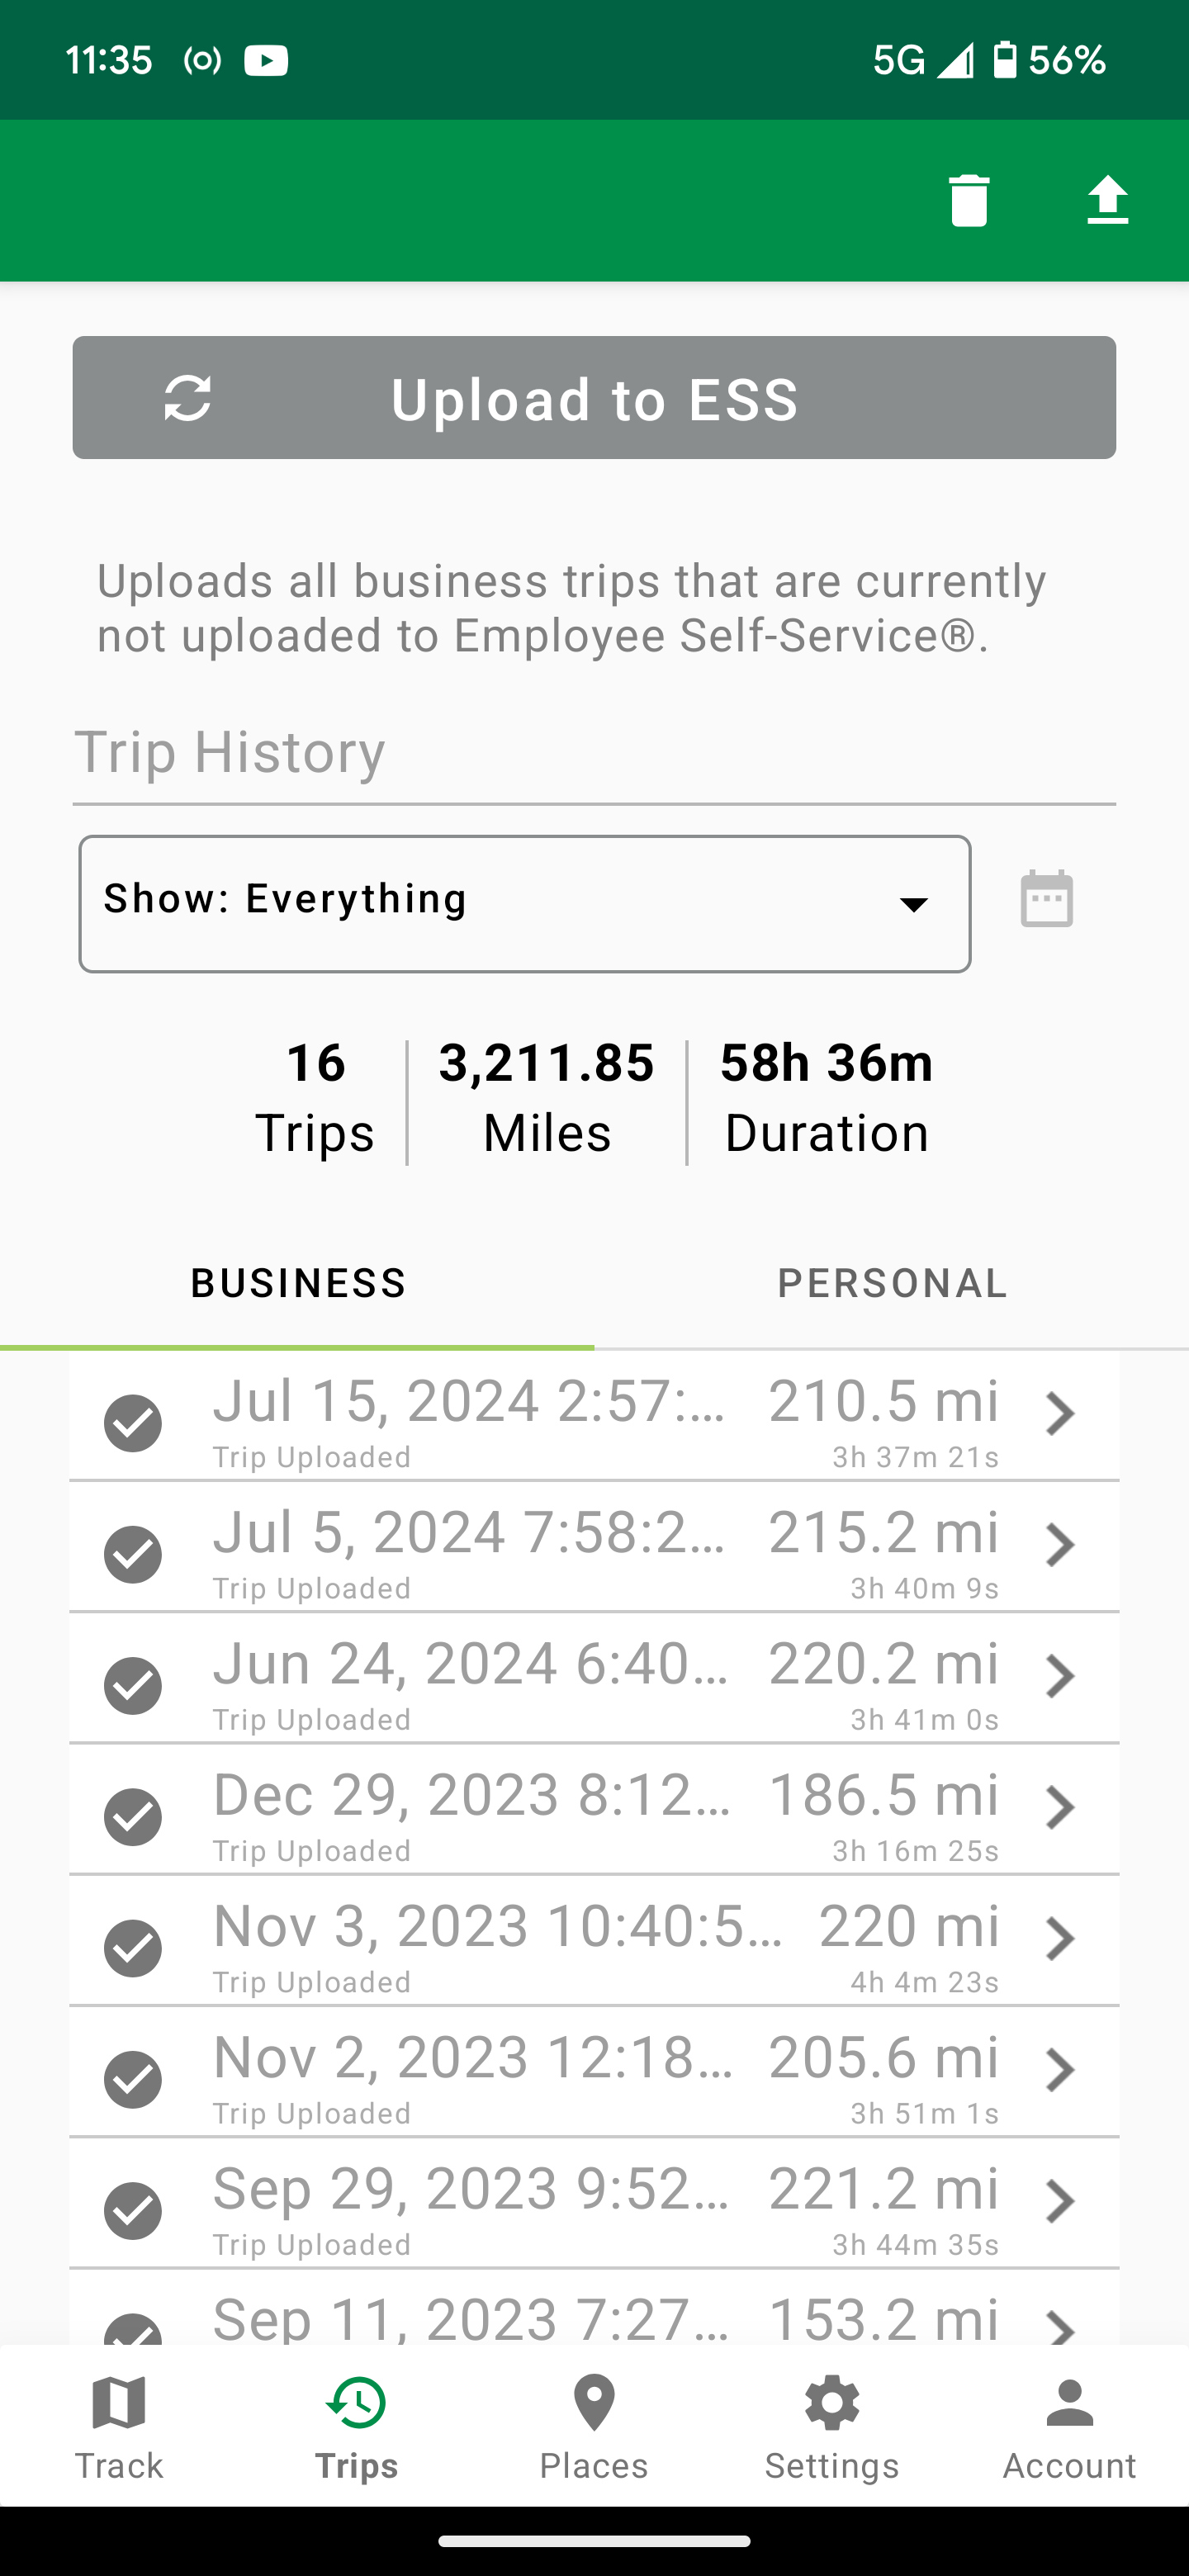This screenshot has height=2576, width=1189.
Task: Toggle checkmark for Jun 24, 2024 trip
Action: 133,1686
